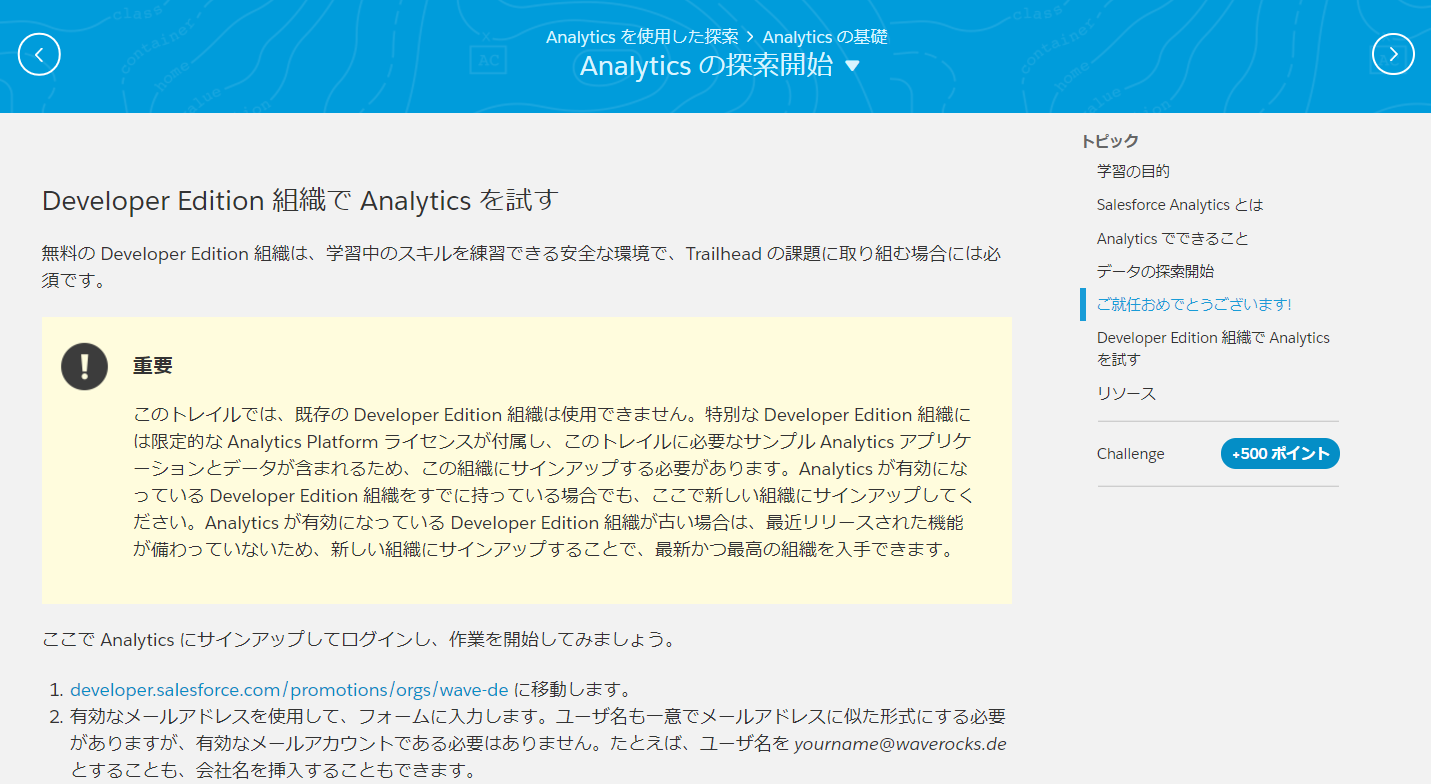Image resolution: width=1431 pixels, height=784 pixels.
Task: Open the Challenge sidebar link
Action: [1130, 454]
